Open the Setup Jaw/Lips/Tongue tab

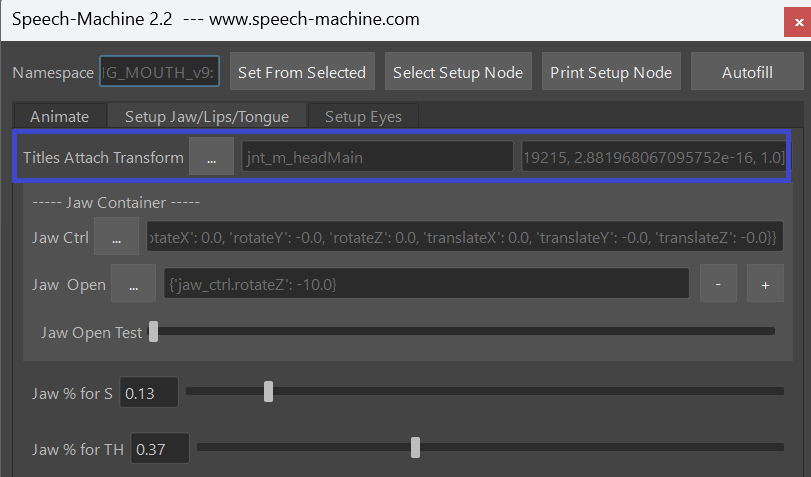[207, 117]
